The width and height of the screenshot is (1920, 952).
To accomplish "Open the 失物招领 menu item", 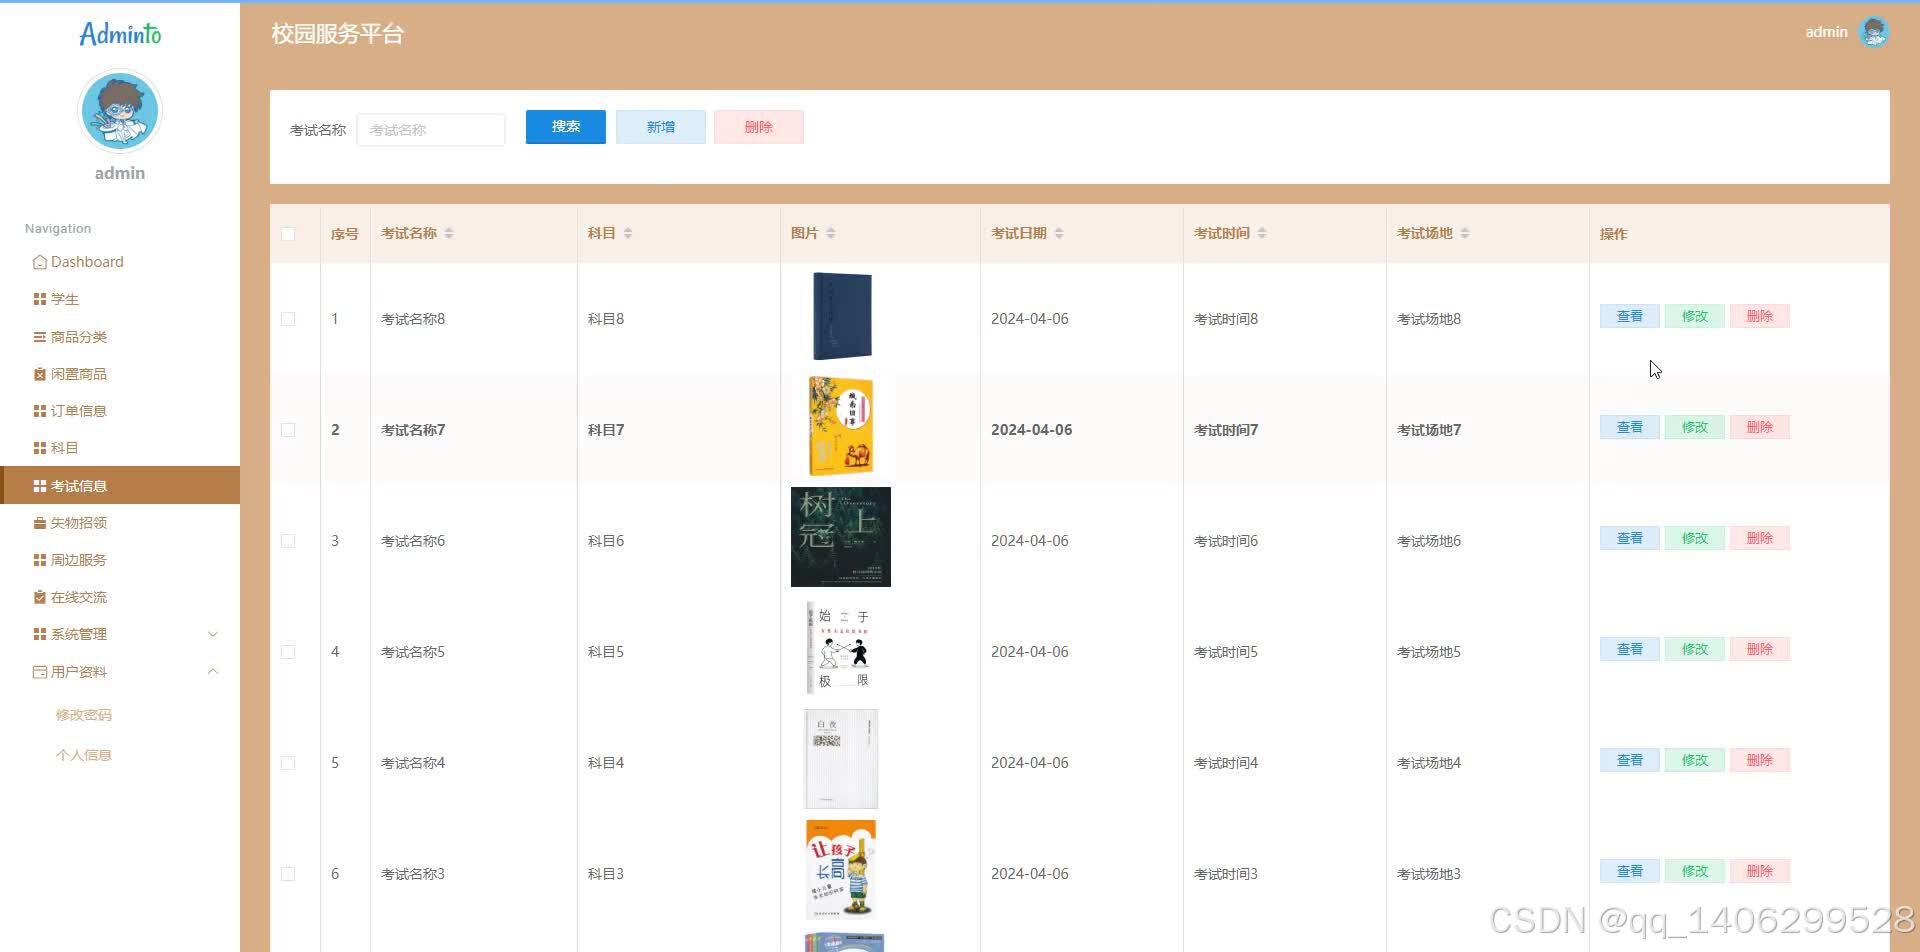I will (120, 523).
